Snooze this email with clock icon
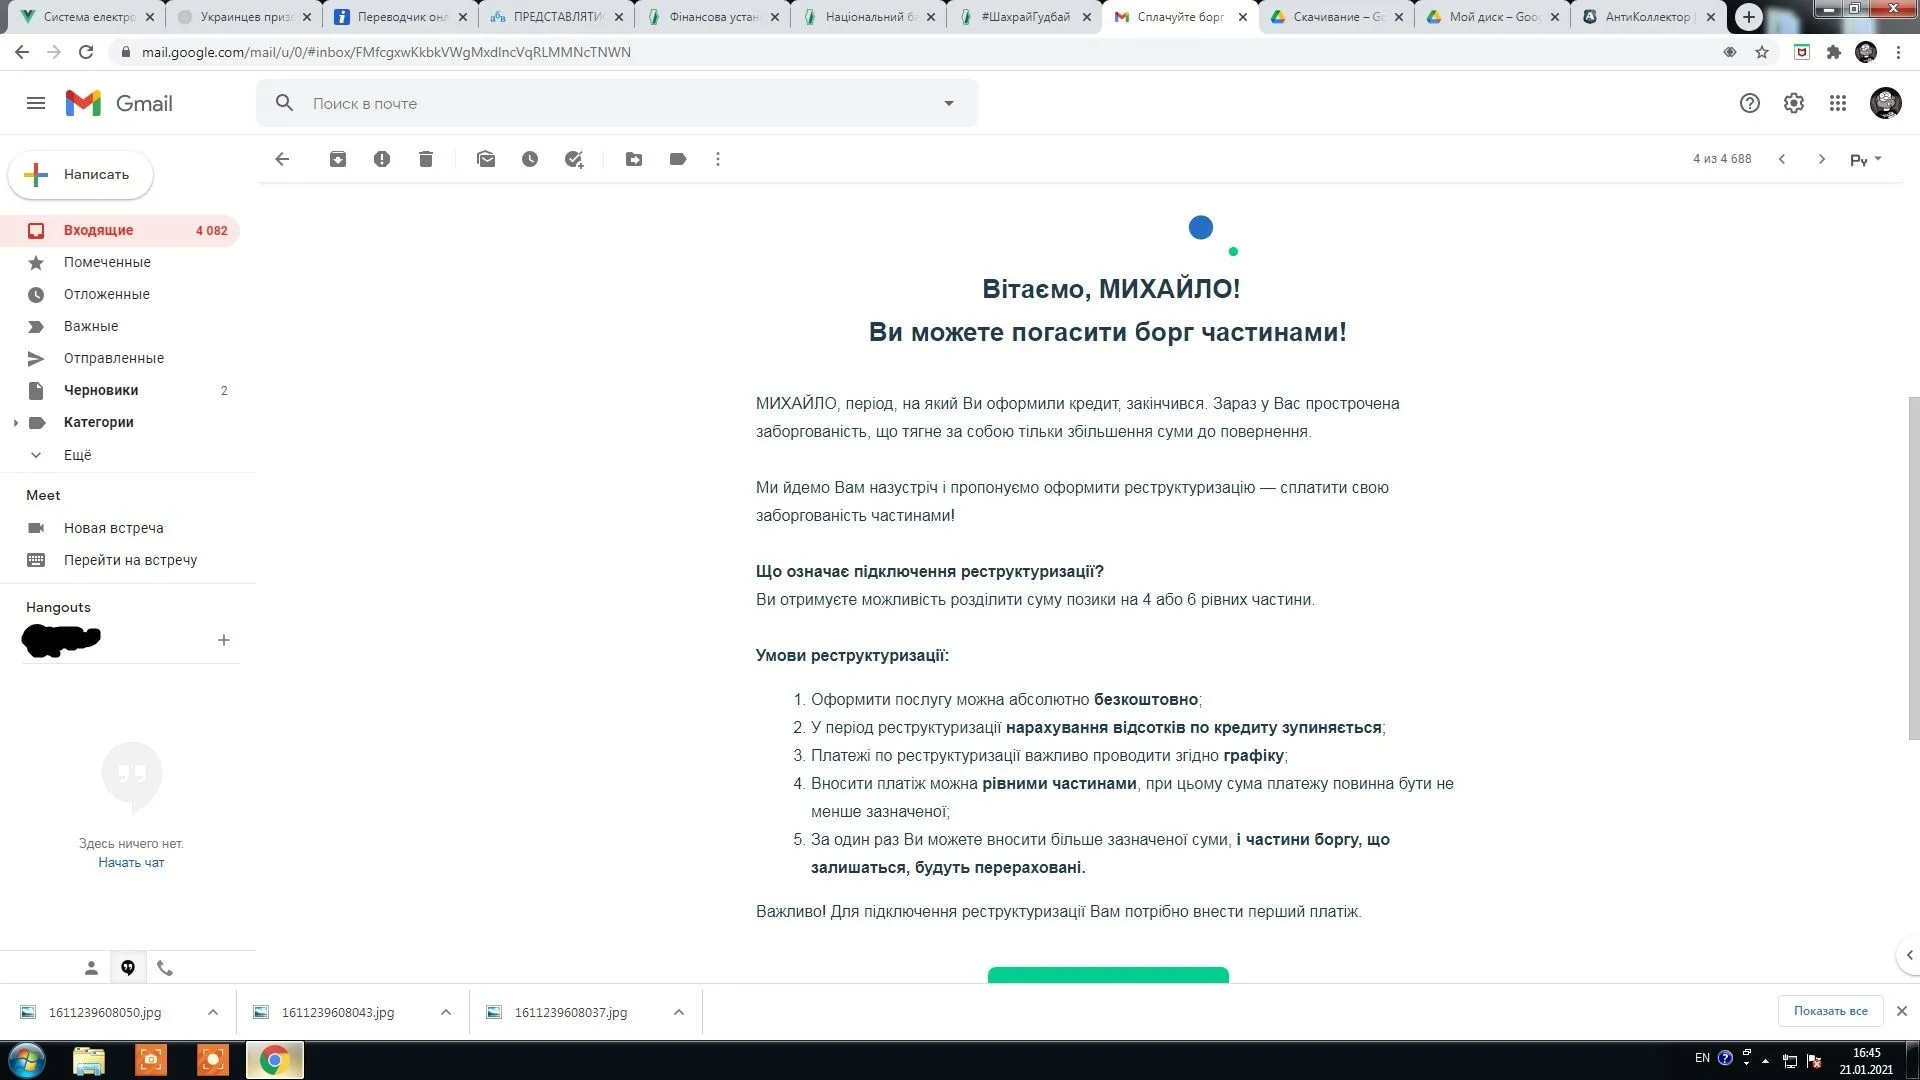Image resolution: width=1920 pixels, height=1080 pixels. pyautogui.click(x=530, y=159)
